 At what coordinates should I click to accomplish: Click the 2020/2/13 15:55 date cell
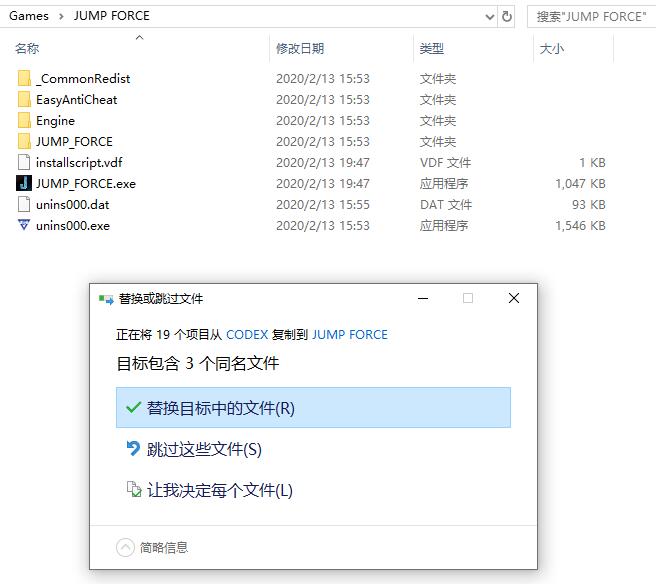click(x=323, y=205)
